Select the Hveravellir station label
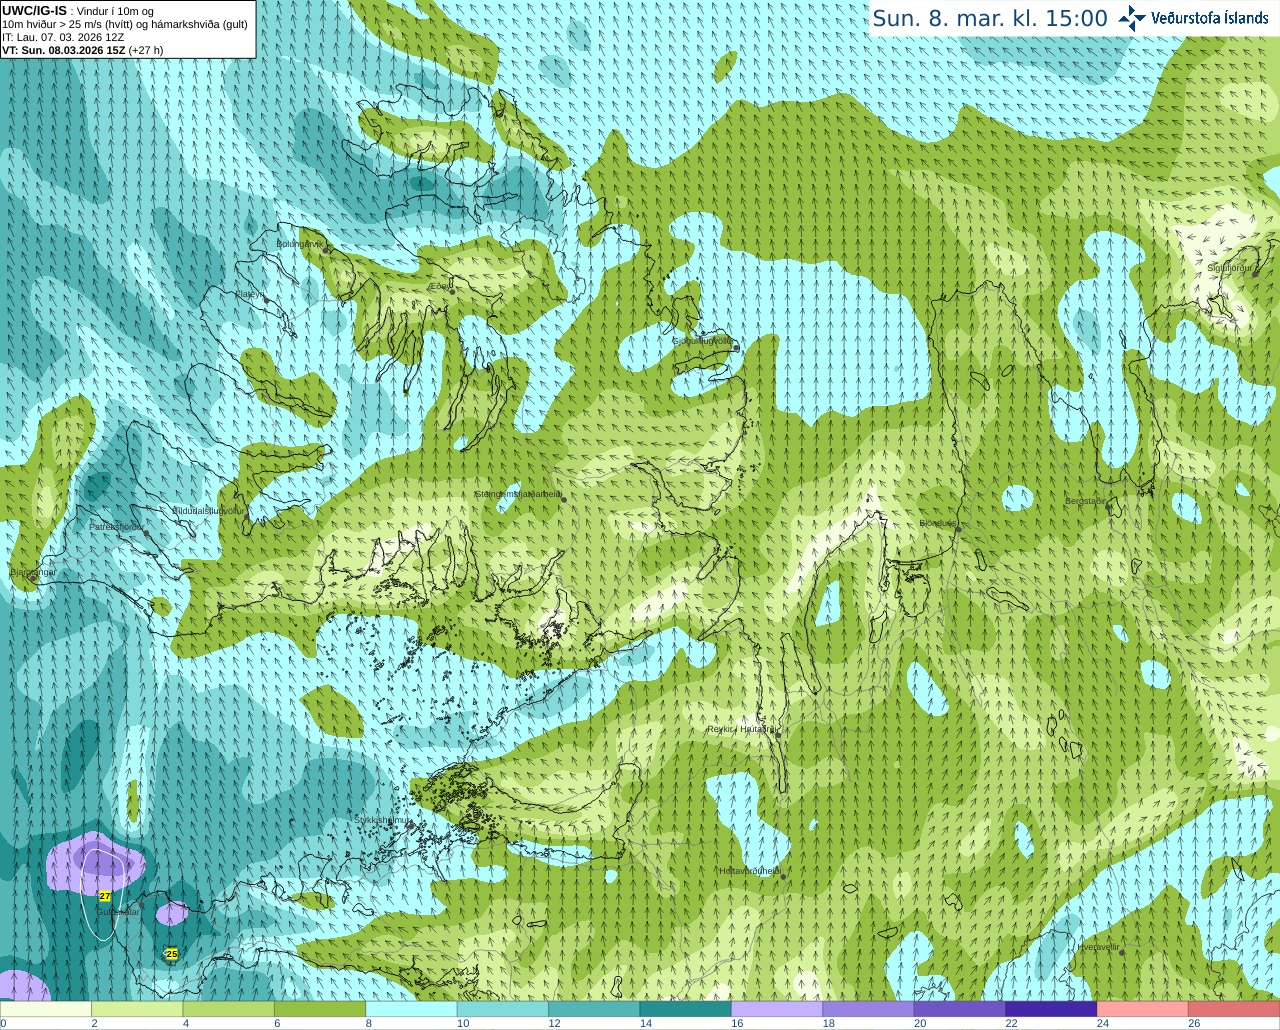This screenshot has width=1280, height=1030. pos(1099,947)
